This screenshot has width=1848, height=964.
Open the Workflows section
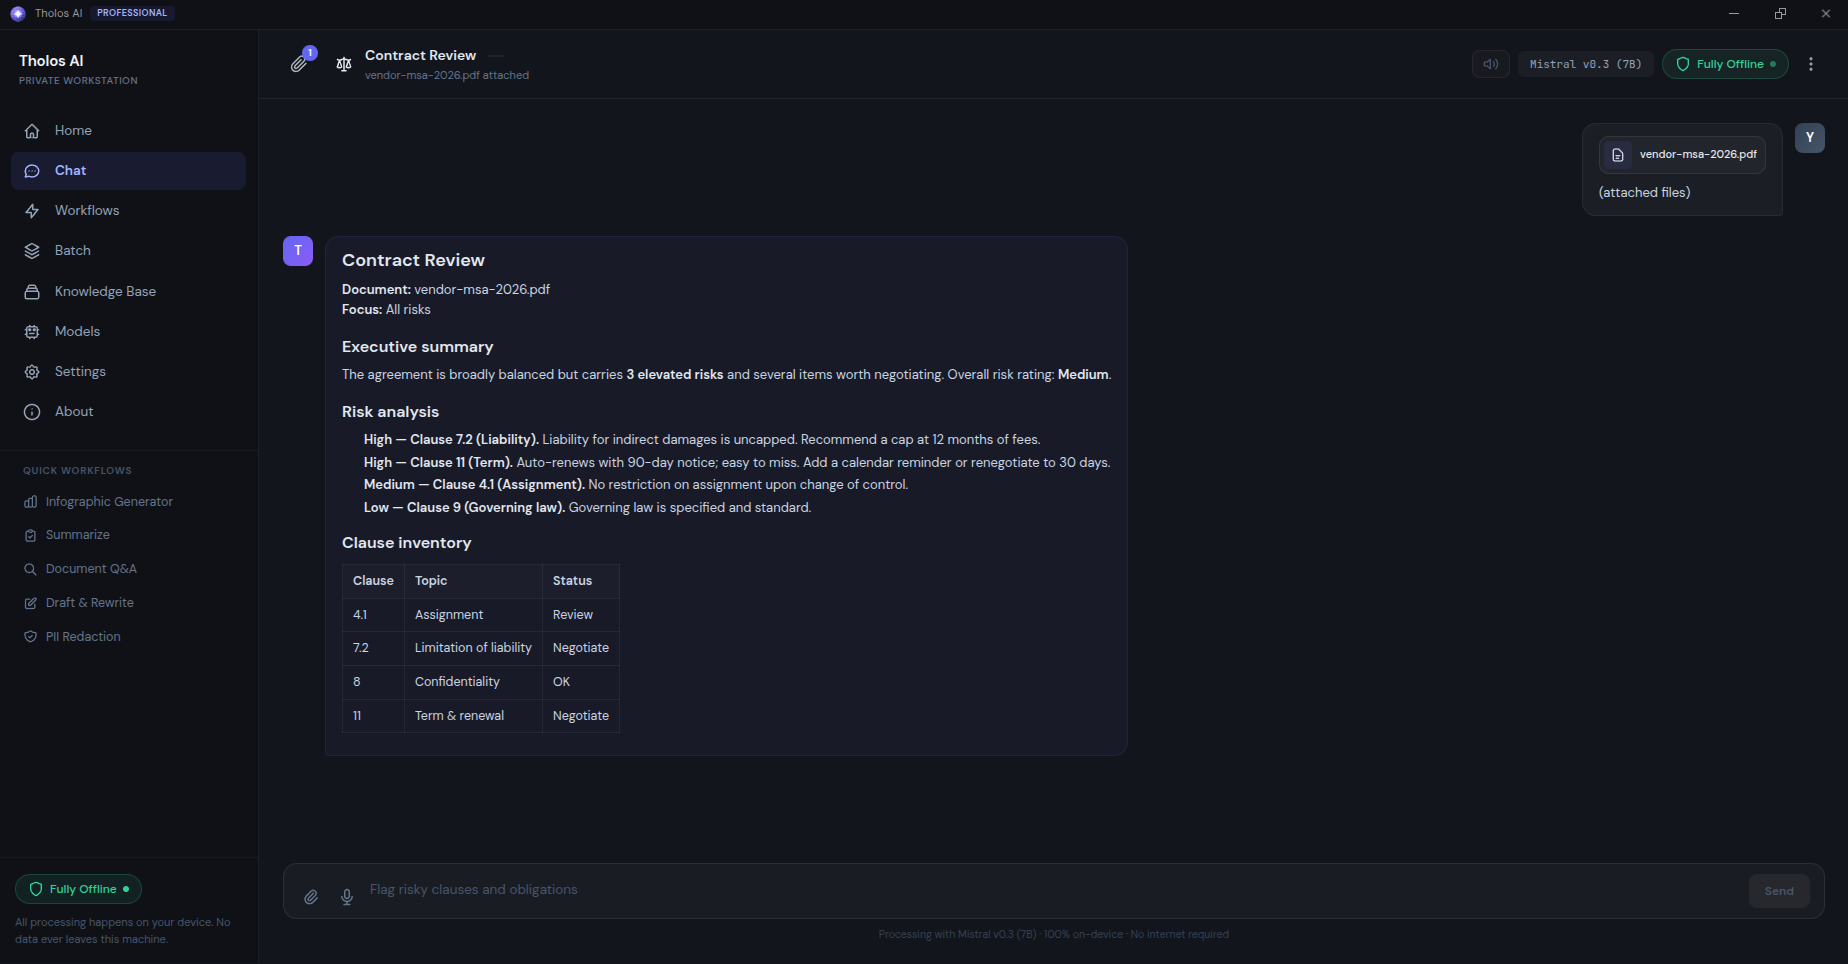pyautogui.click(x=128, y=210)
